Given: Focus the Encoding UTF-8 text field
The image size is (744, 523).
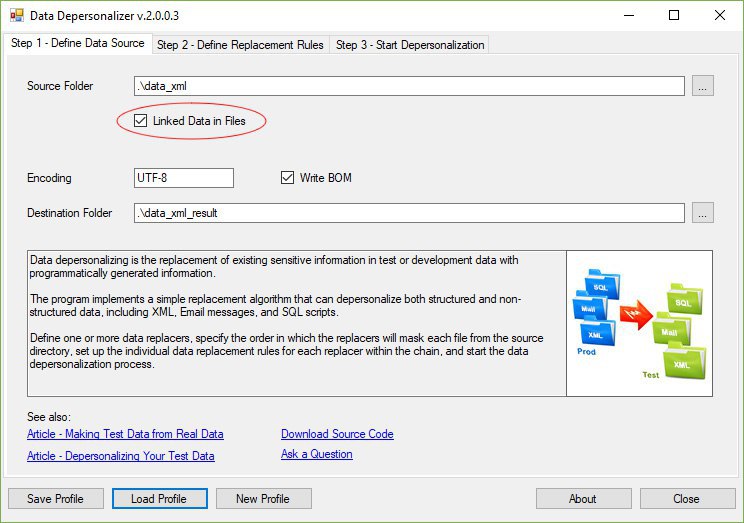Looking at the screenshot, I should pyautogui.click(x=184, y=178).
